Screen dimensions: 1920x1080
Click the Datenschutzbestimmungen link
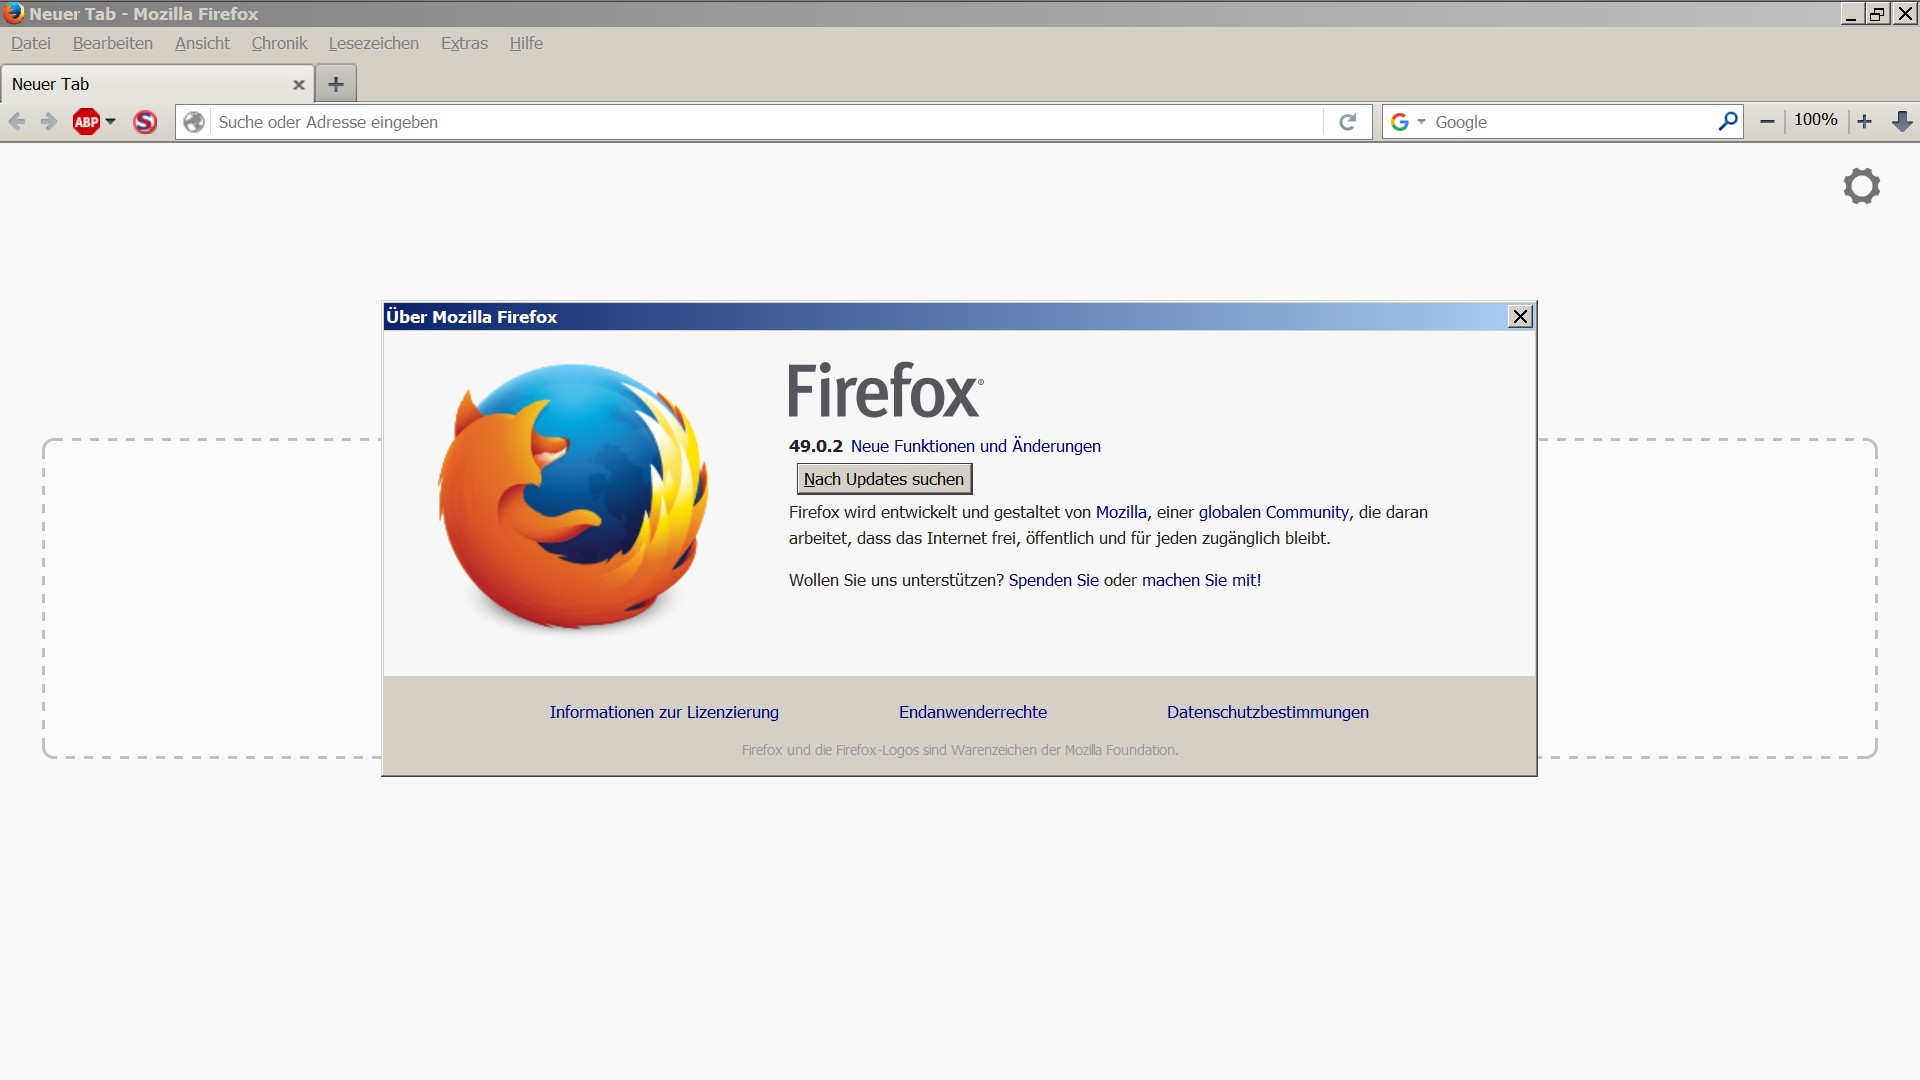point(1267,712)
